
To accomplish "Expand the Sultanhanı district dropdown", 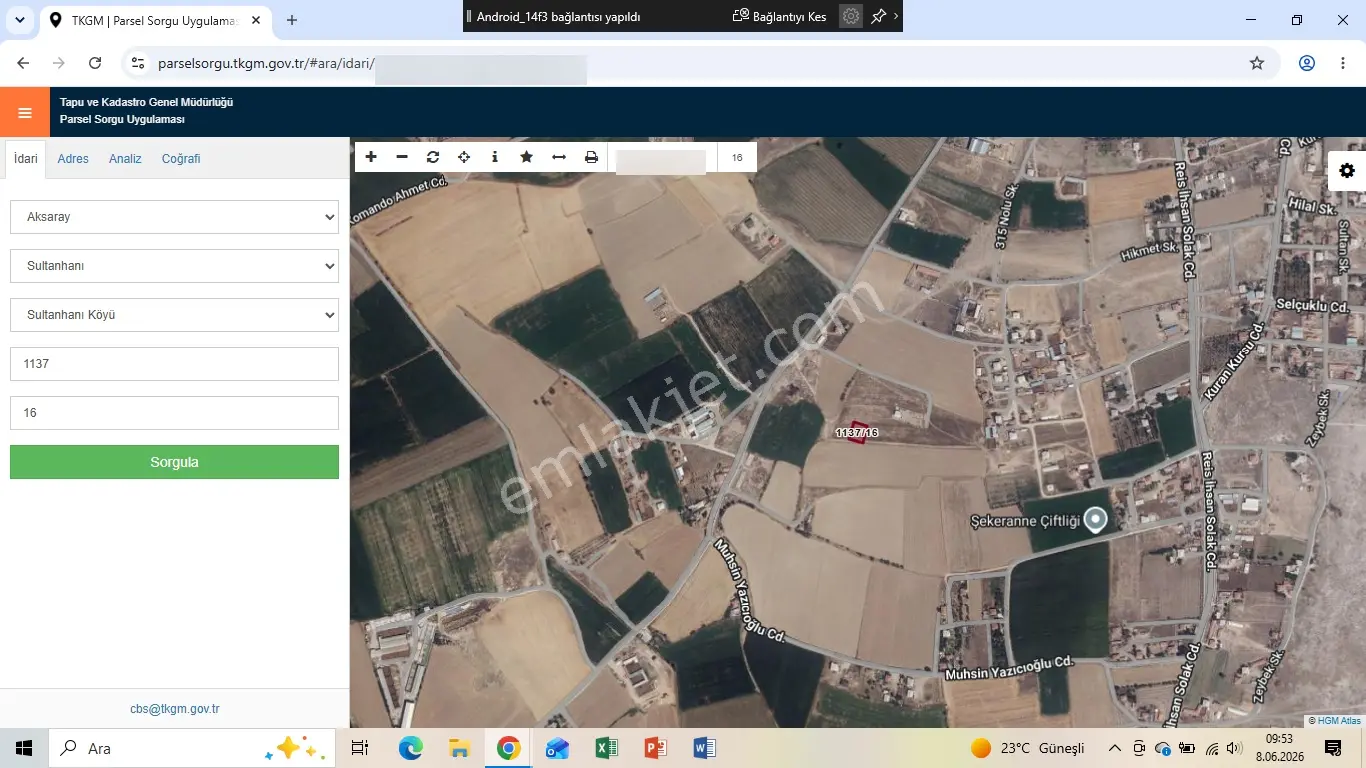I will point(174,266).
